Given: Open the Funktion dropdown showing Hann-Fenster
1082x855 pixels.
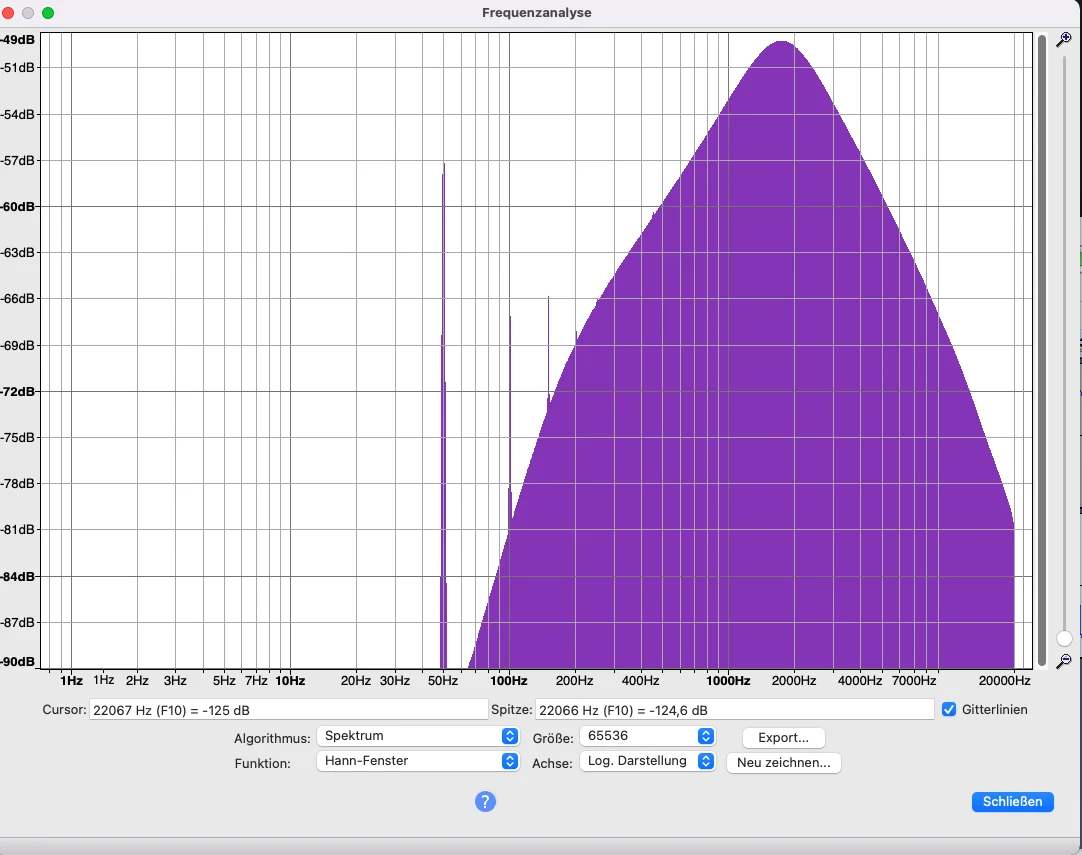Looking at the screenshot, I should click(418, 761).
